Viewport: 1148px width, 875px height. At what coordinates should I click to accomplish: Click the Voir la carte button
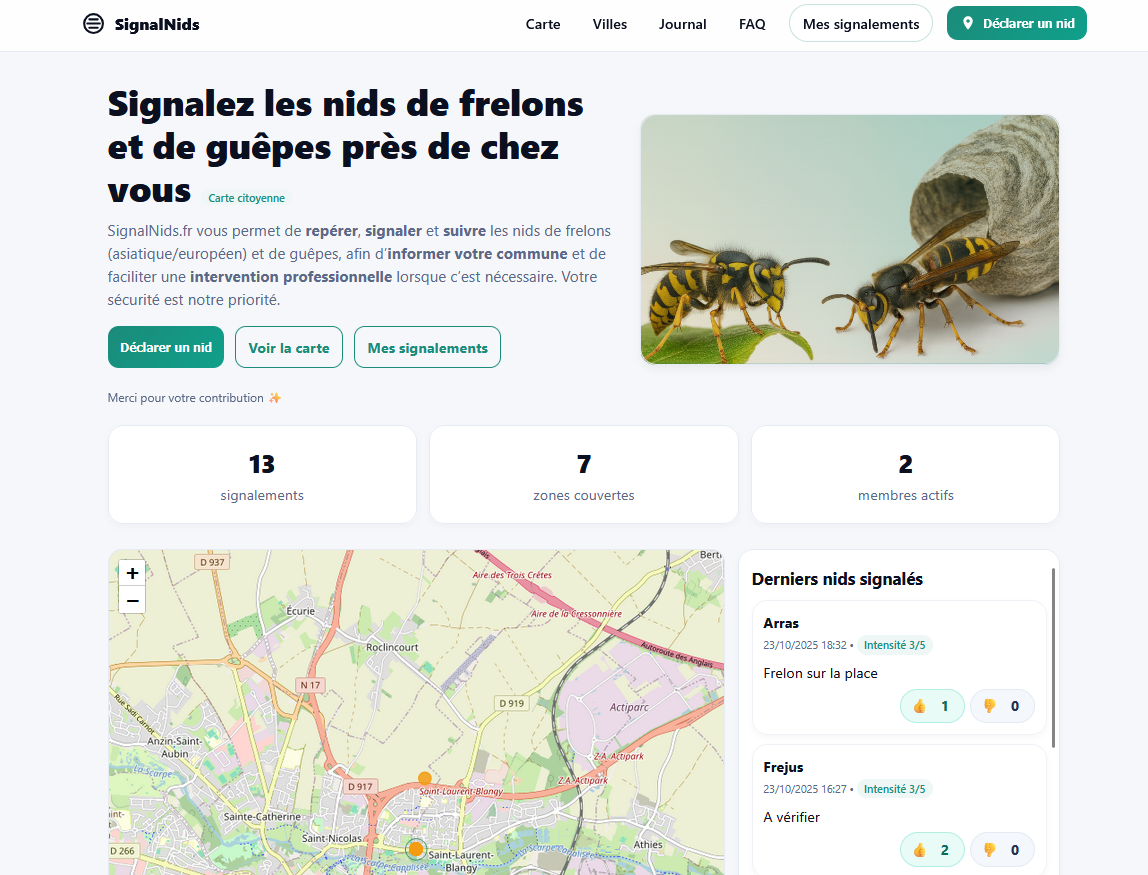[x=289, y=347]
